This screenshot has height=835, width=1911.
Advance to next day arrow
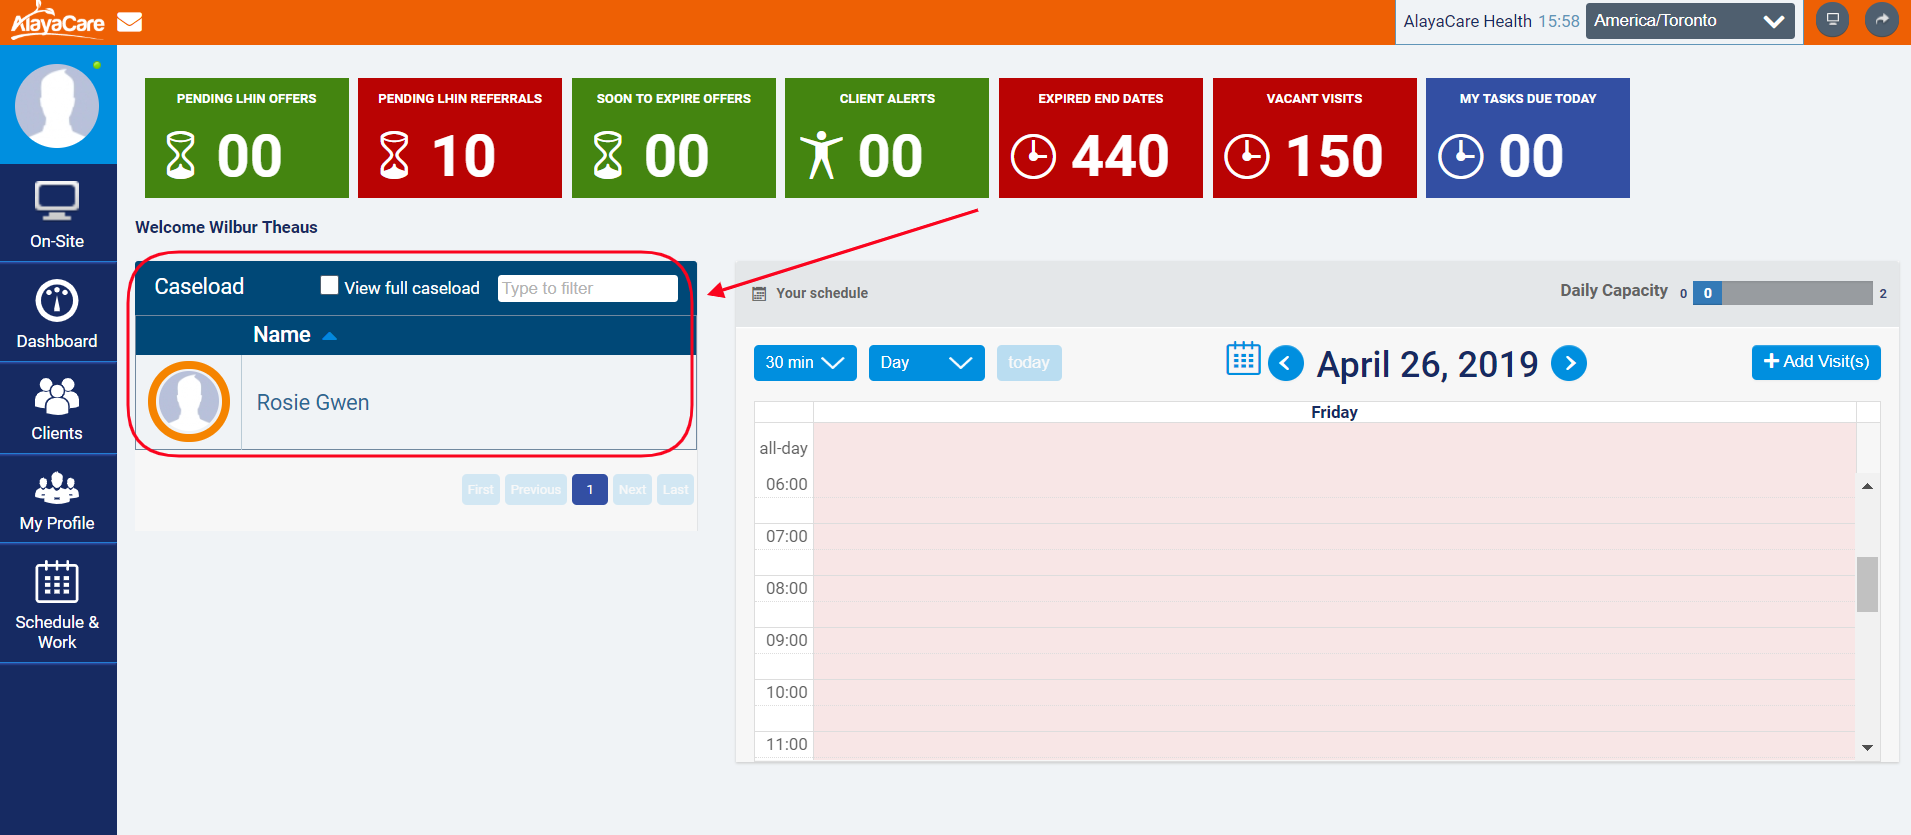(x=1569, y=363)
